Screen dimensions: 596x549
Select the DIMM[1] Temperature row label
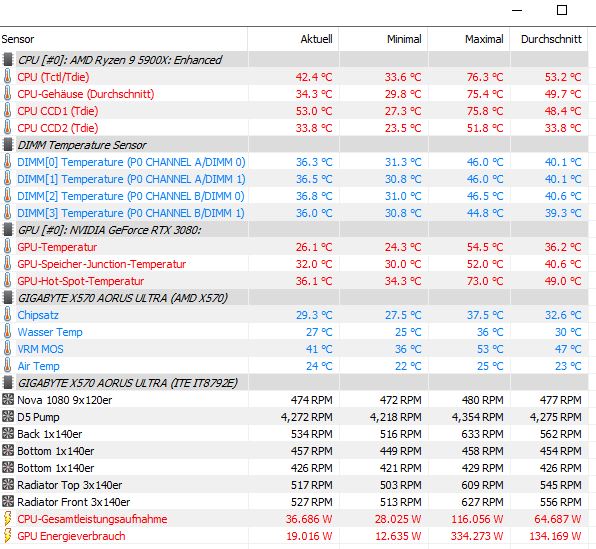point(131,179)
